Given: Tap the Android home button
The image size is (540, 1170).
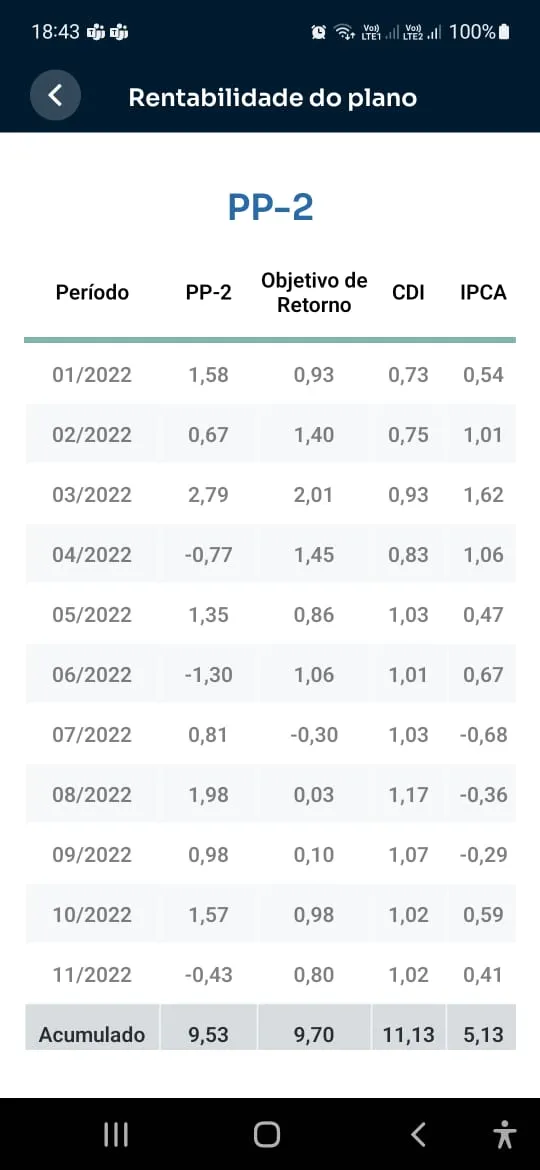Looking at the screenshot, I should pos(267,1134).
